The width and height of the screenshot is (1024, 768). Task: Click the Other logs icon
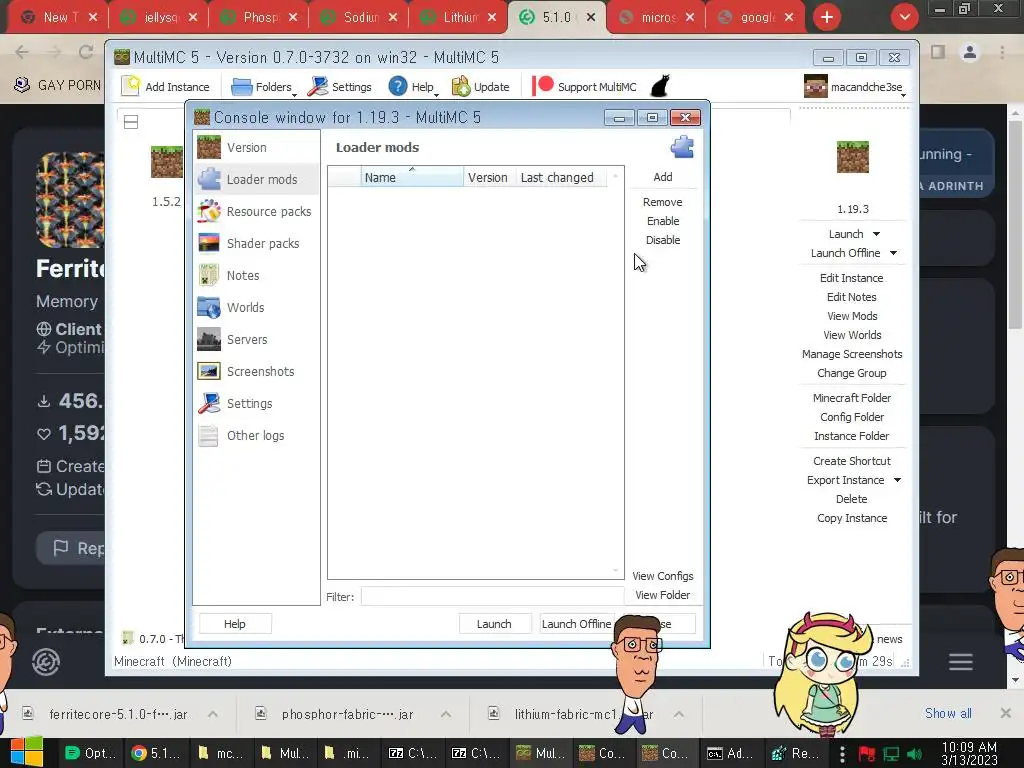pyautogui.click(x=209, y=436)
